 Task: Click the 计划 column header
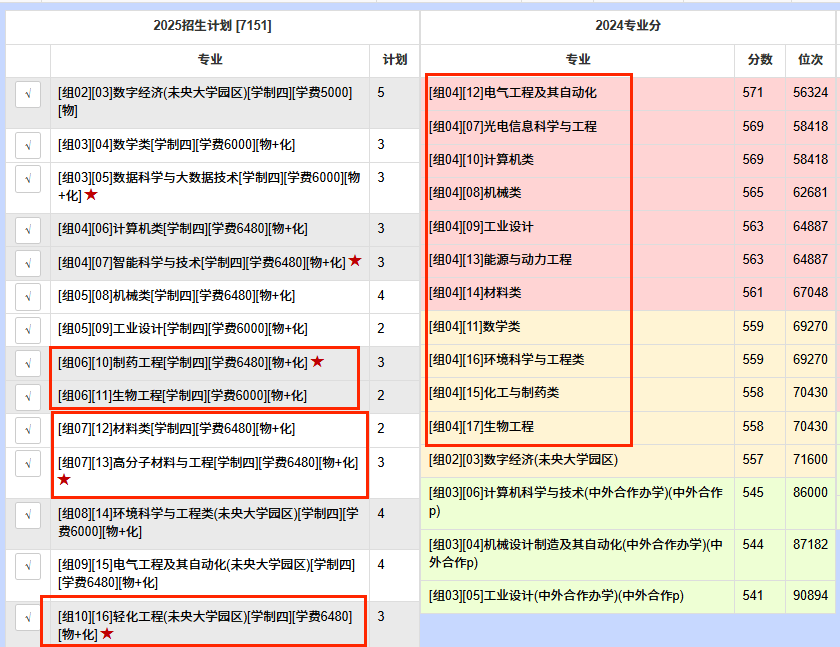[x=395, y=59]
